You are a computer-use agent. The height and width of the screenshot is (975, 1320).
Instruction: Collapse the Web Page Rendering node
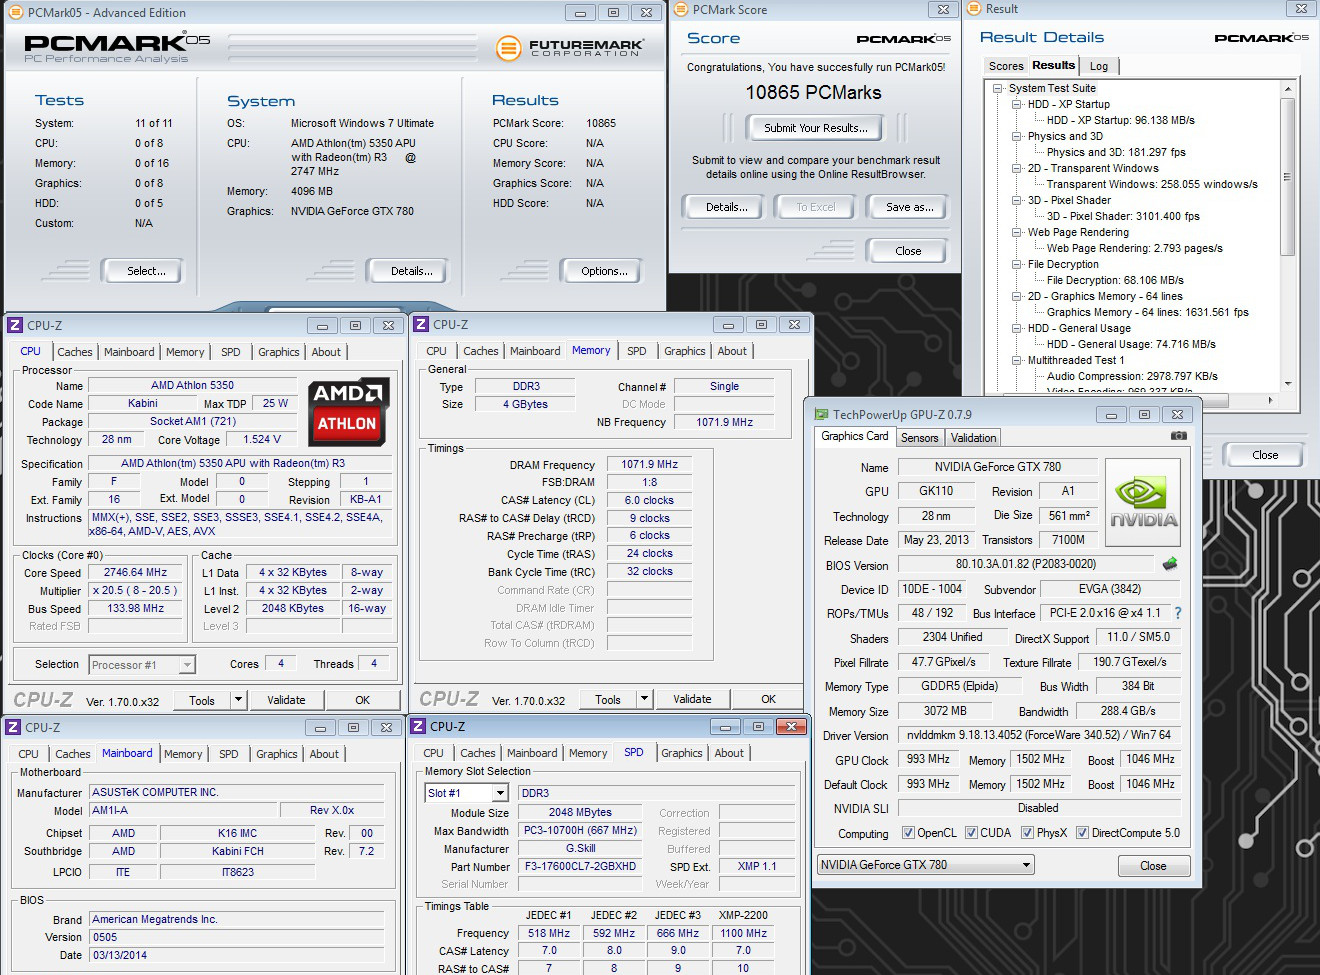[x=1016, y=232]
